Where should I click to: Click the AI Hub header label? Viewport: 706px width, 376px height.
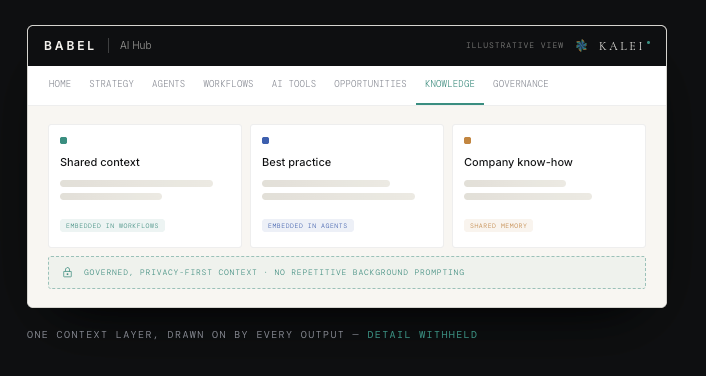coord(136,45)
